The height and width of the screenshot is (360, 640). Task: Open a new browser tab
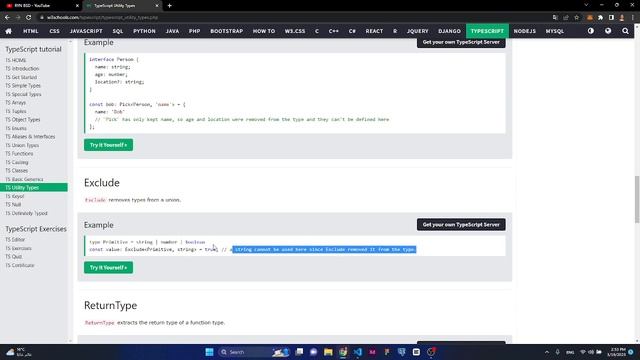(x=169, y=6)
